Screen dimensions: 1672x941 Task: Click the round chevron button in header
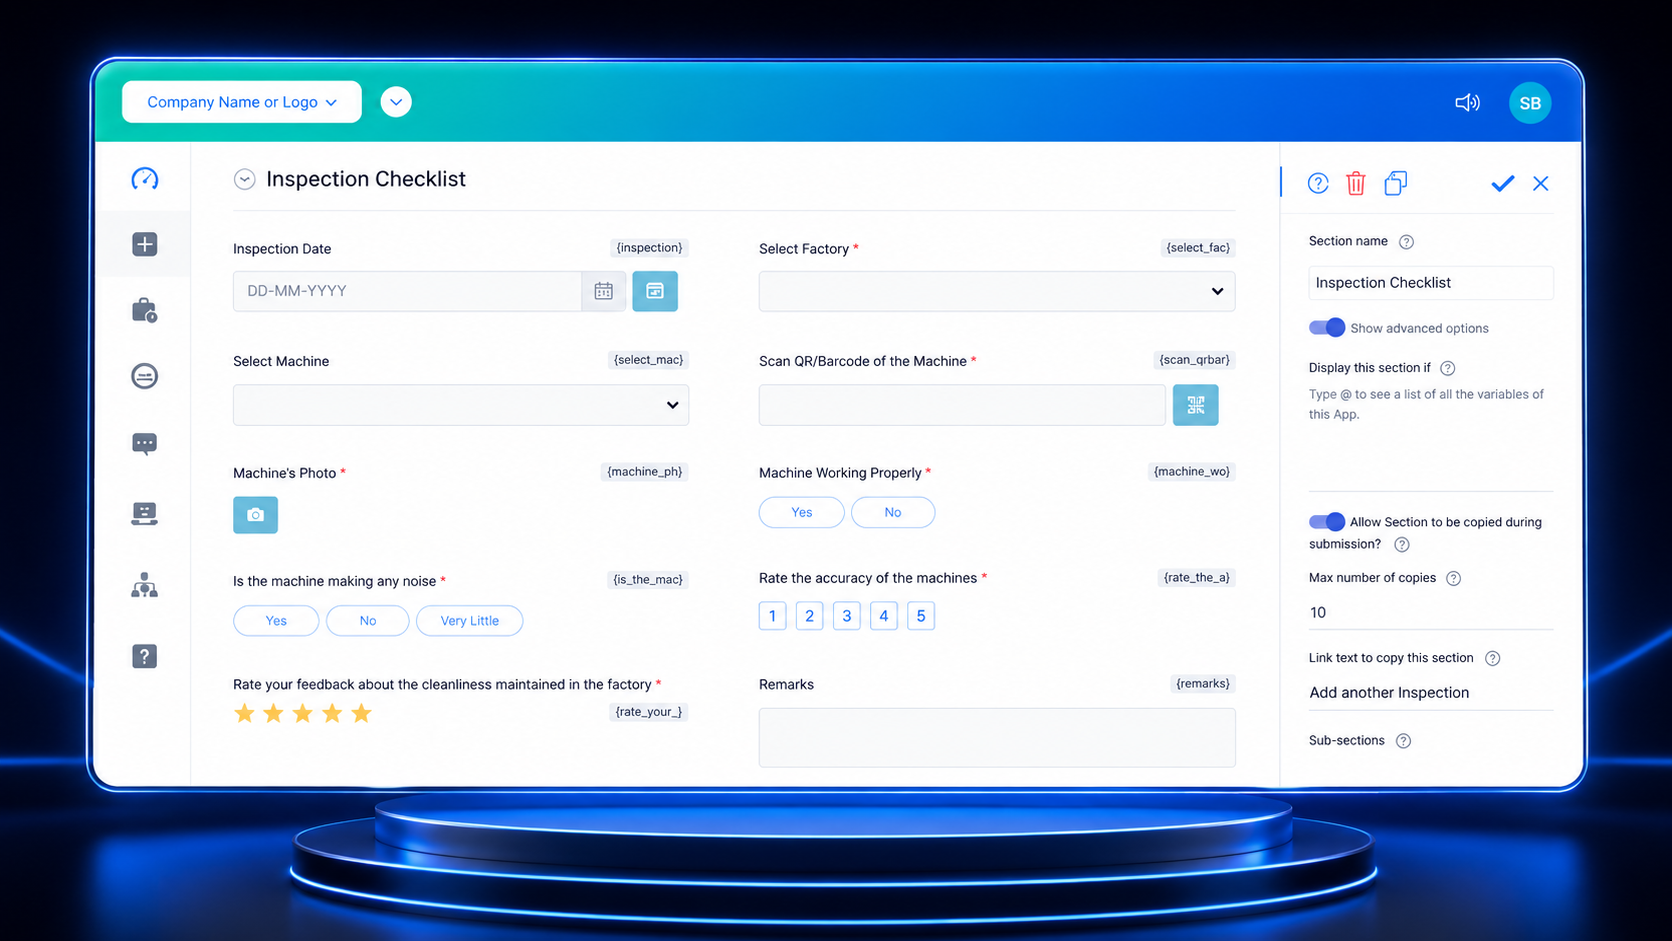coord(396,102)
